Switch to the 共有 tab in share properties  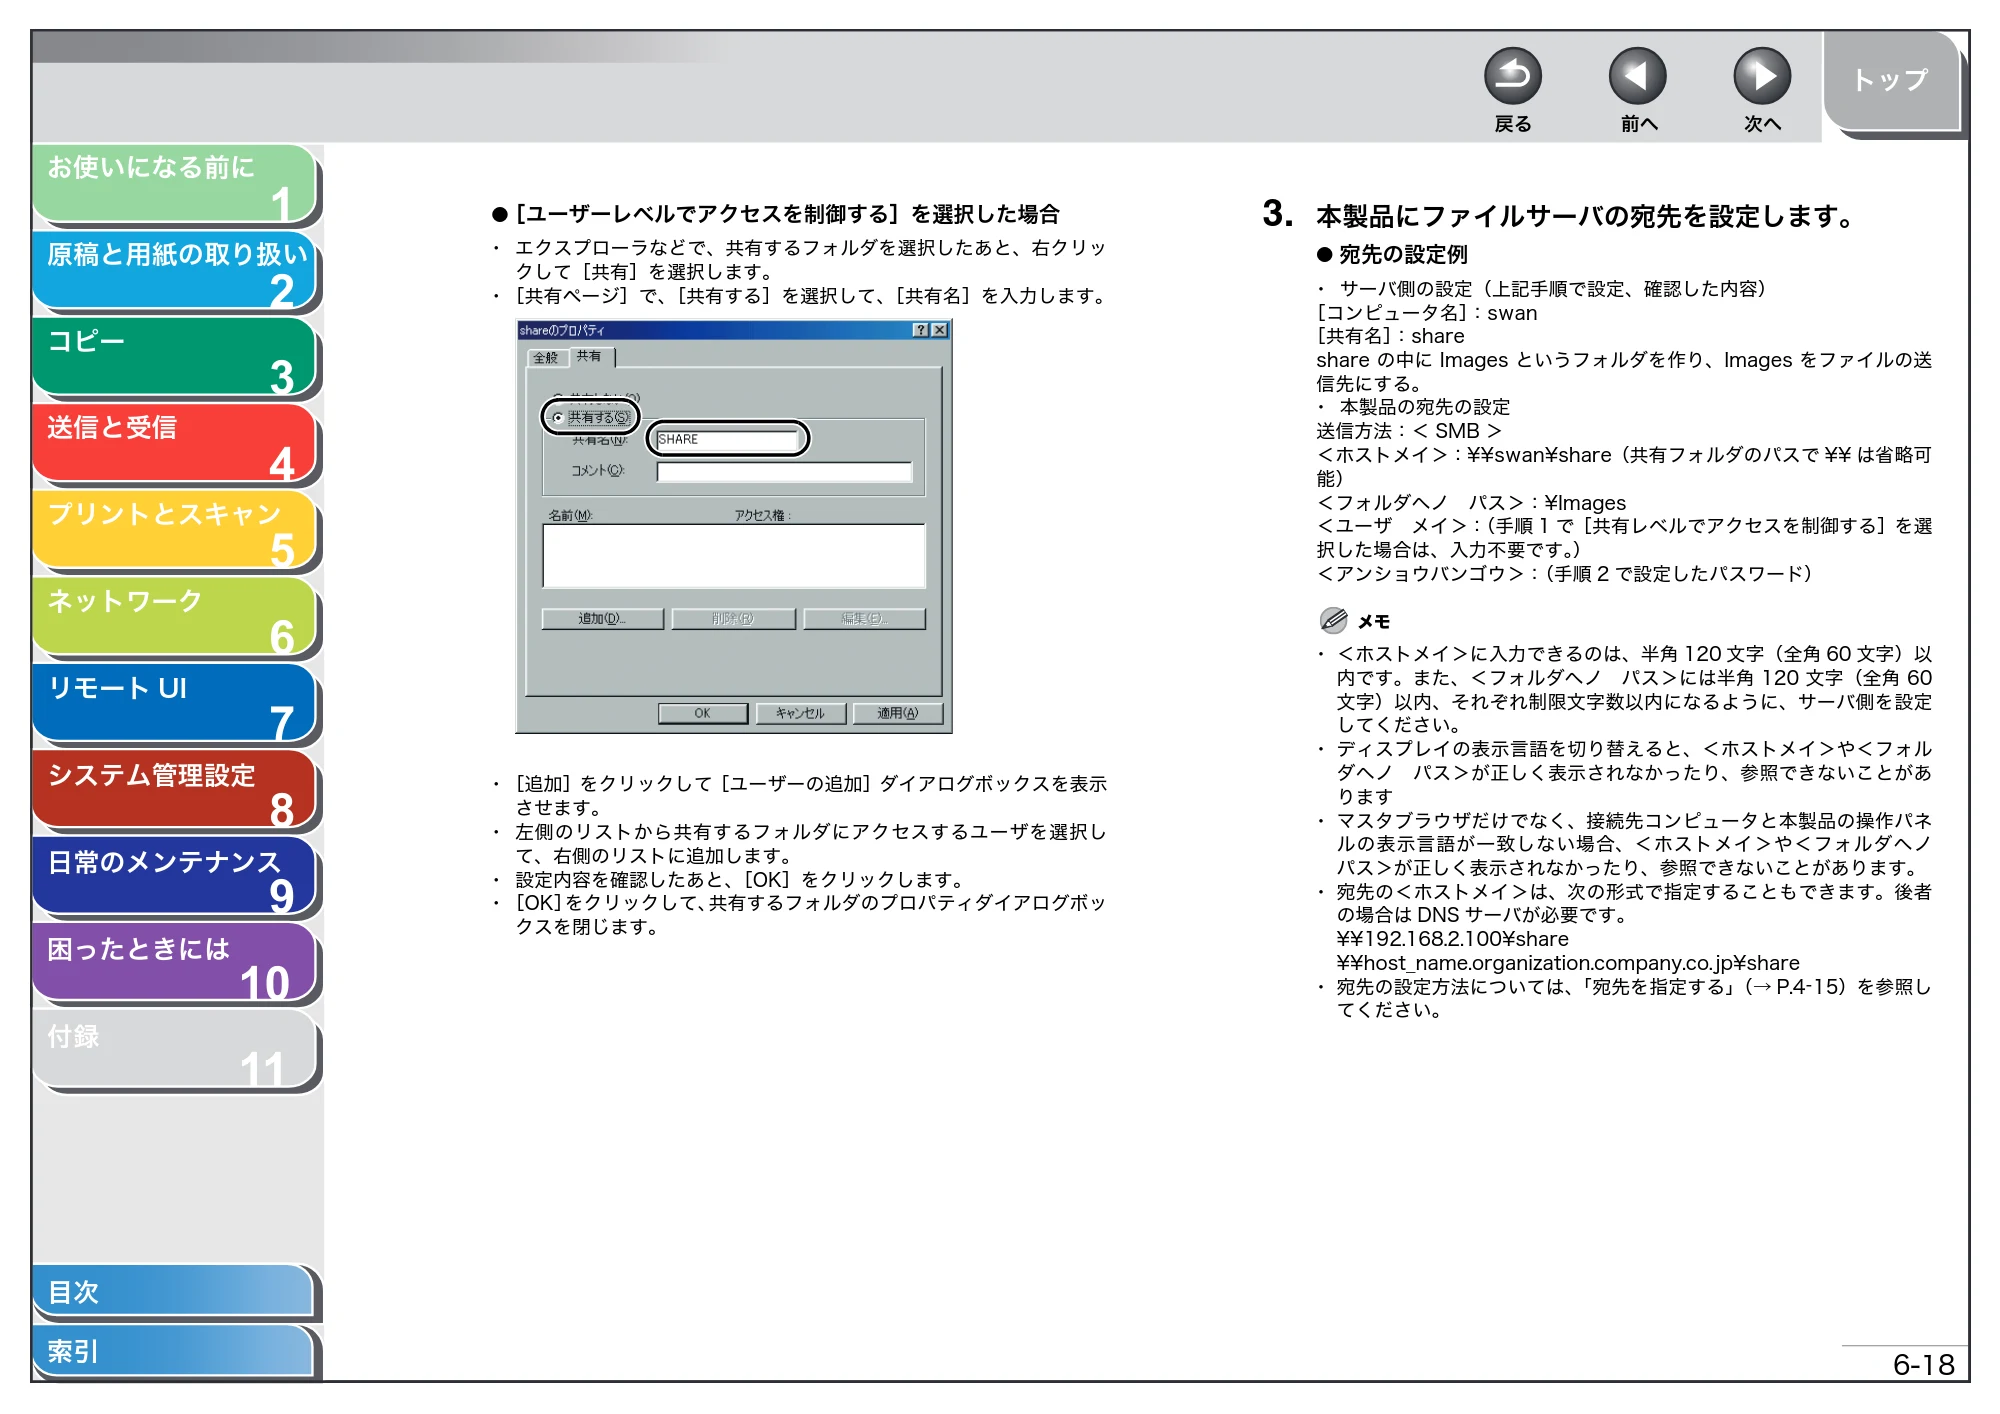[590, 356]
